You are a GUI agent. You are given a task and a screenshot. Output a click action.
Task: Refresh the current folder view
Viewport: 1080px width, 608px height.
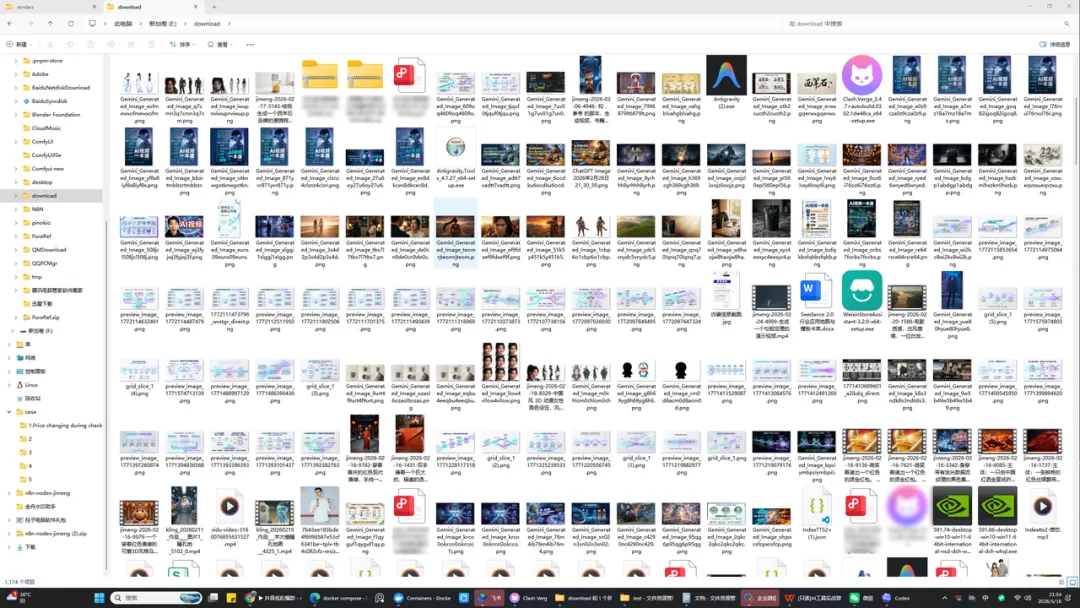[x=71, y=23]
